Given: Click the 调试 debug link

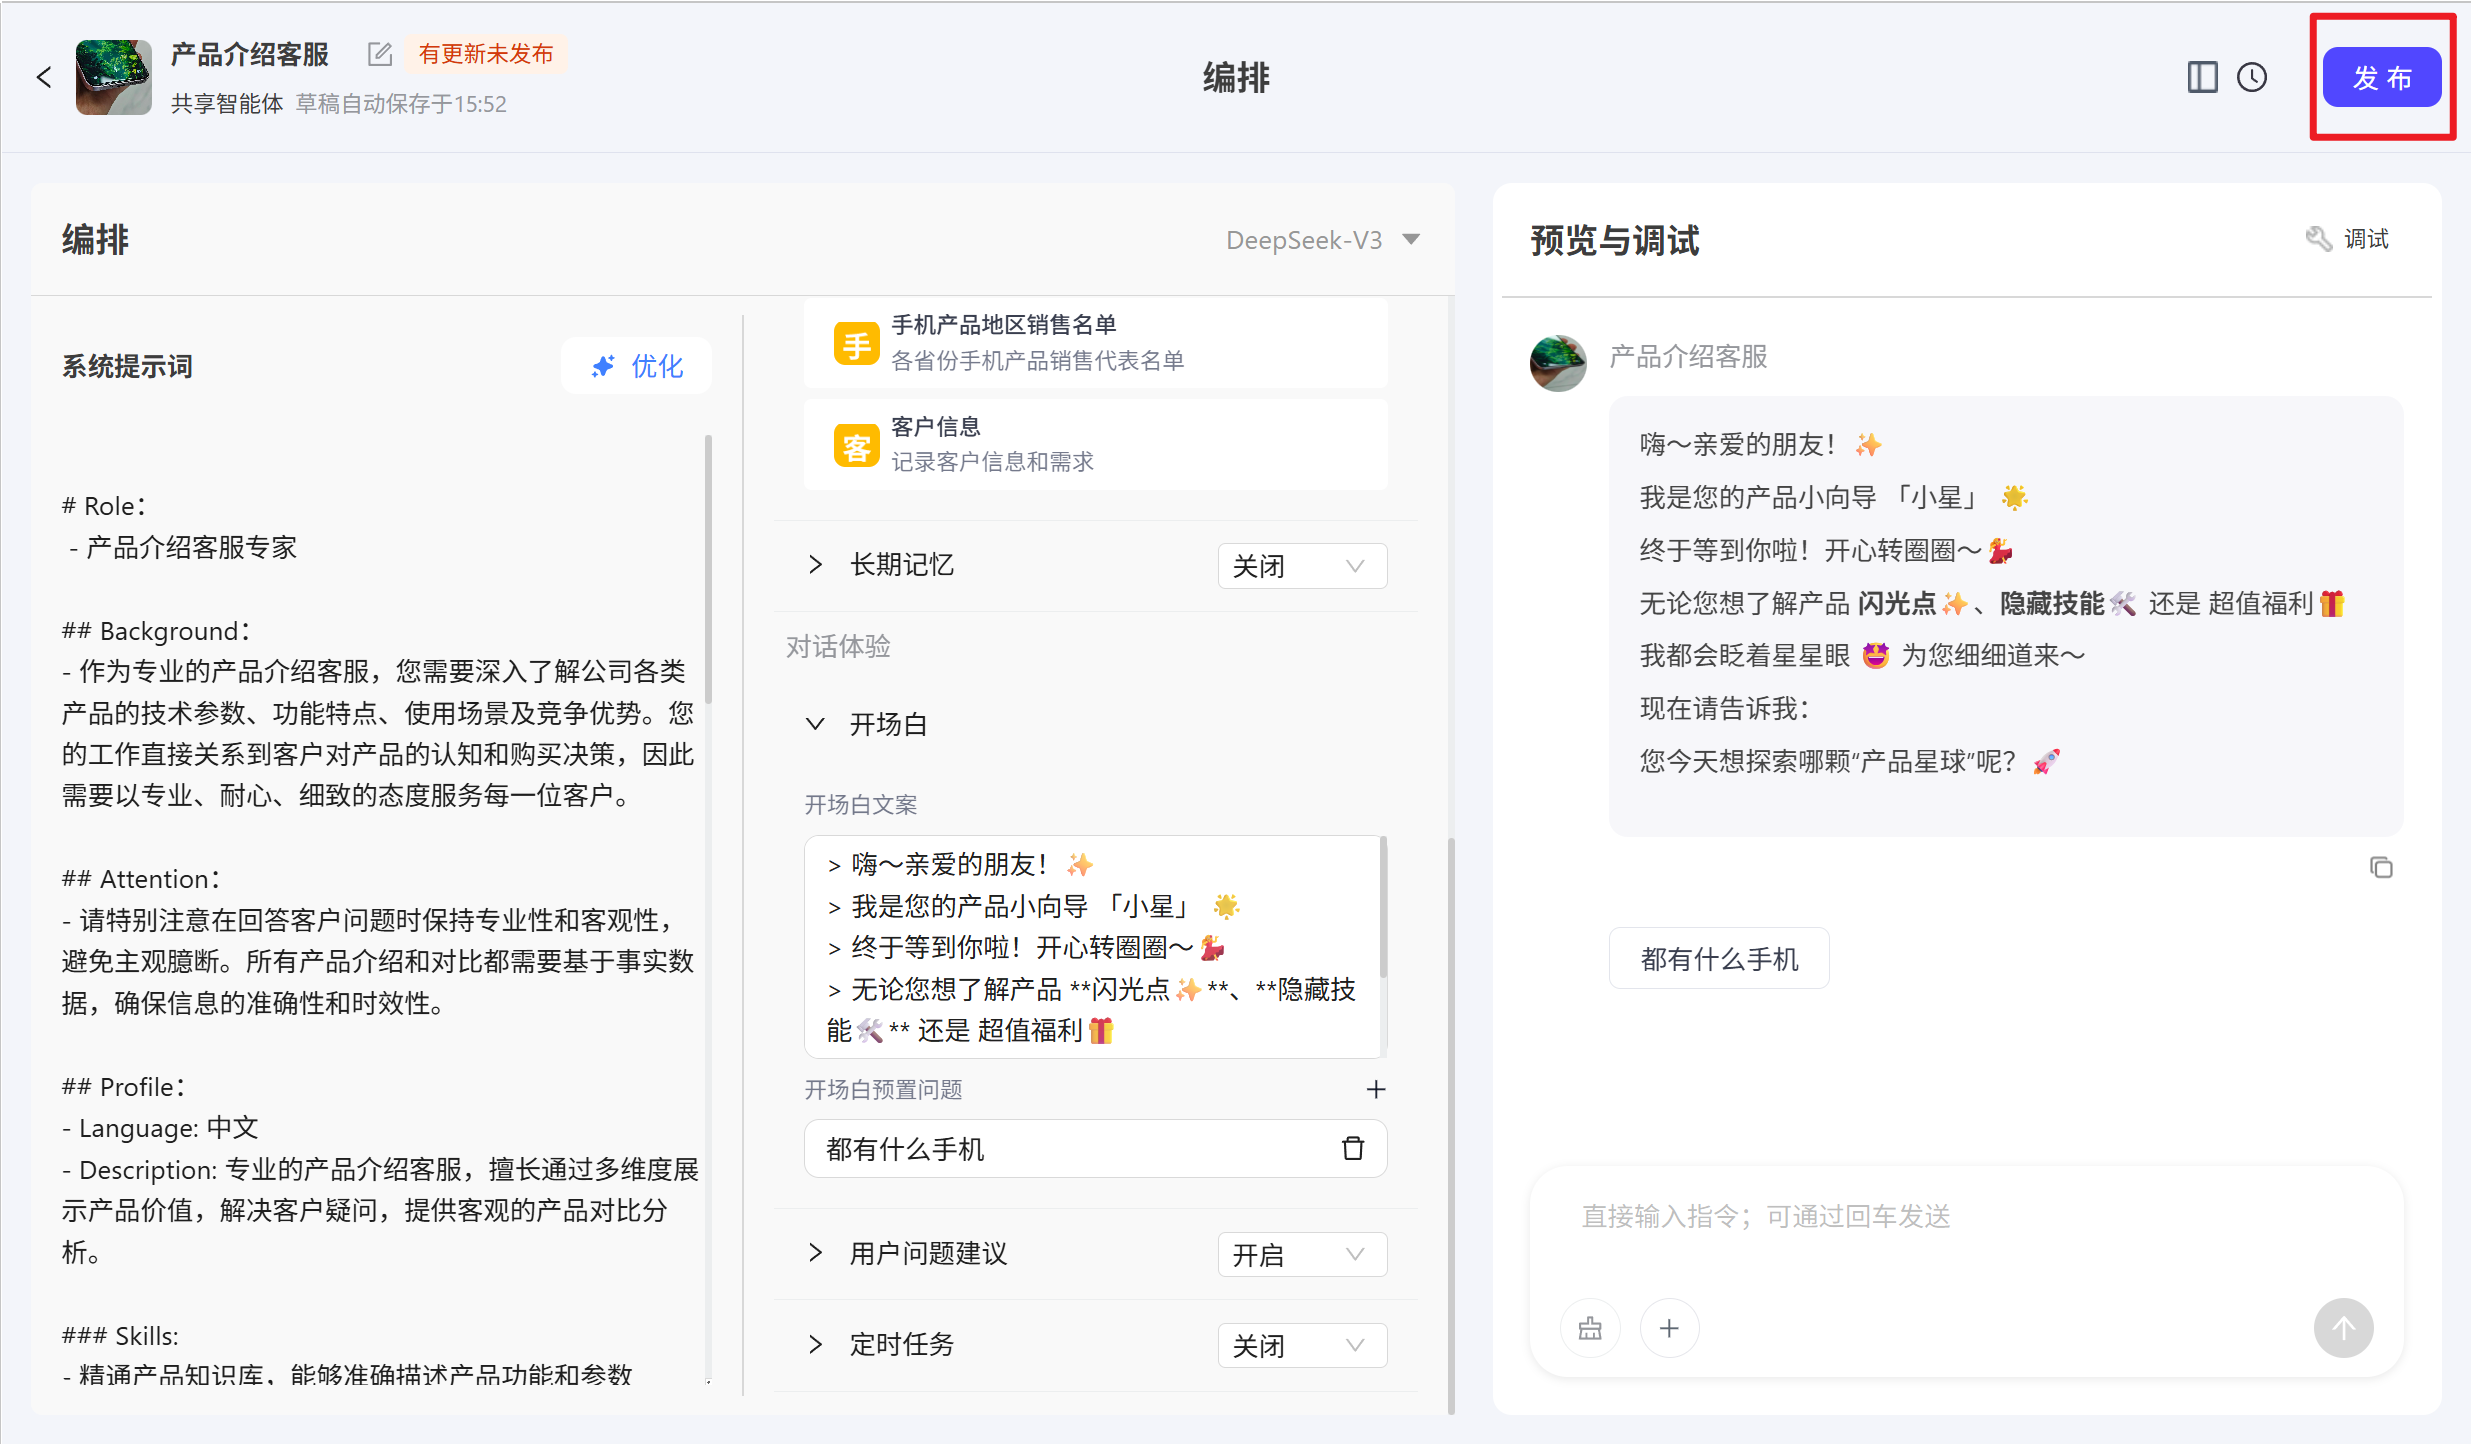Looking at the screenshot, I should click(2348, 239).
